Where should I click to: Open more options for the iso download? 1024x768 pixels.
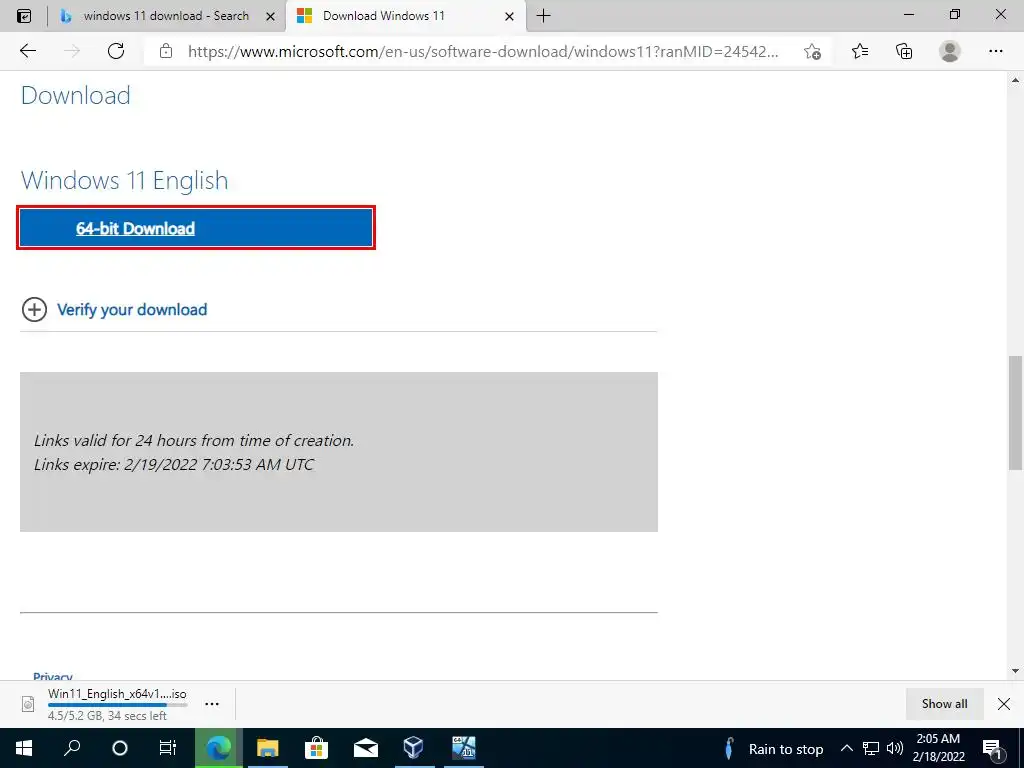(212, 704)
